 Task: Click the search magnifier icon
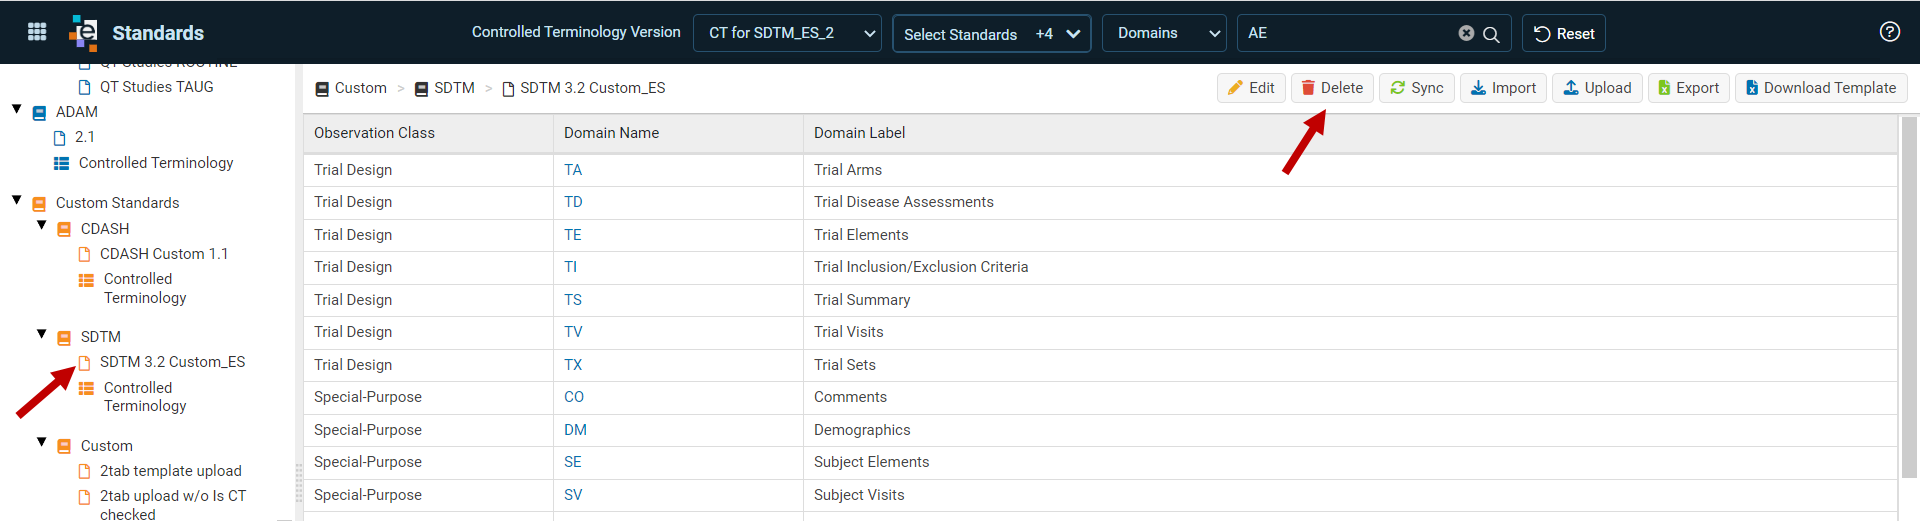[1491, 34]
